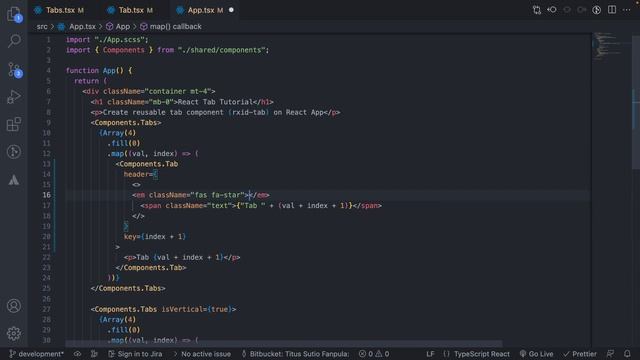Open the Search view icon
The width and height of the screenshot is (640, 360).
tap(14, 41)
